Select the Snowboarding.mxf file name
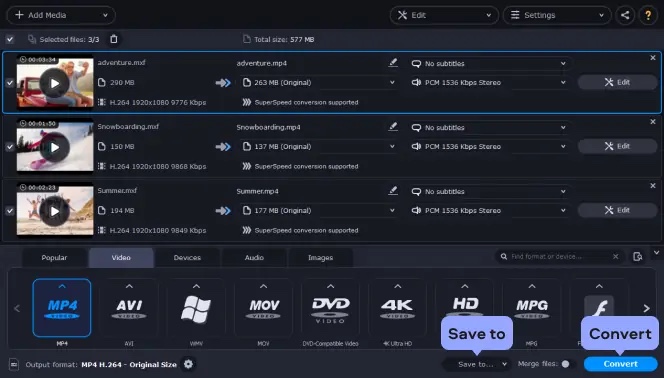664x378 pixels. tap(128, 126)
